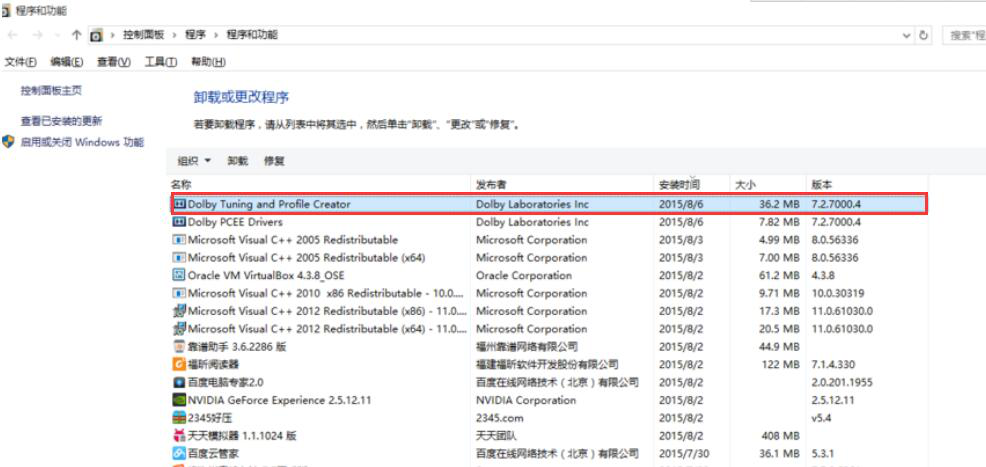
Task: Open the 帮助(H) menu
Action: (x=208, y=62)
